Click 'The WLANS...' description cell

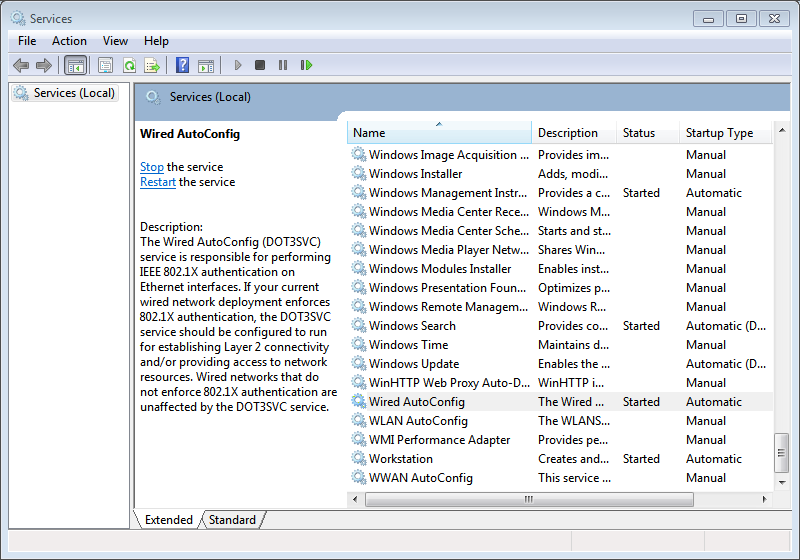pyautogui.click(x=574, y=421)
